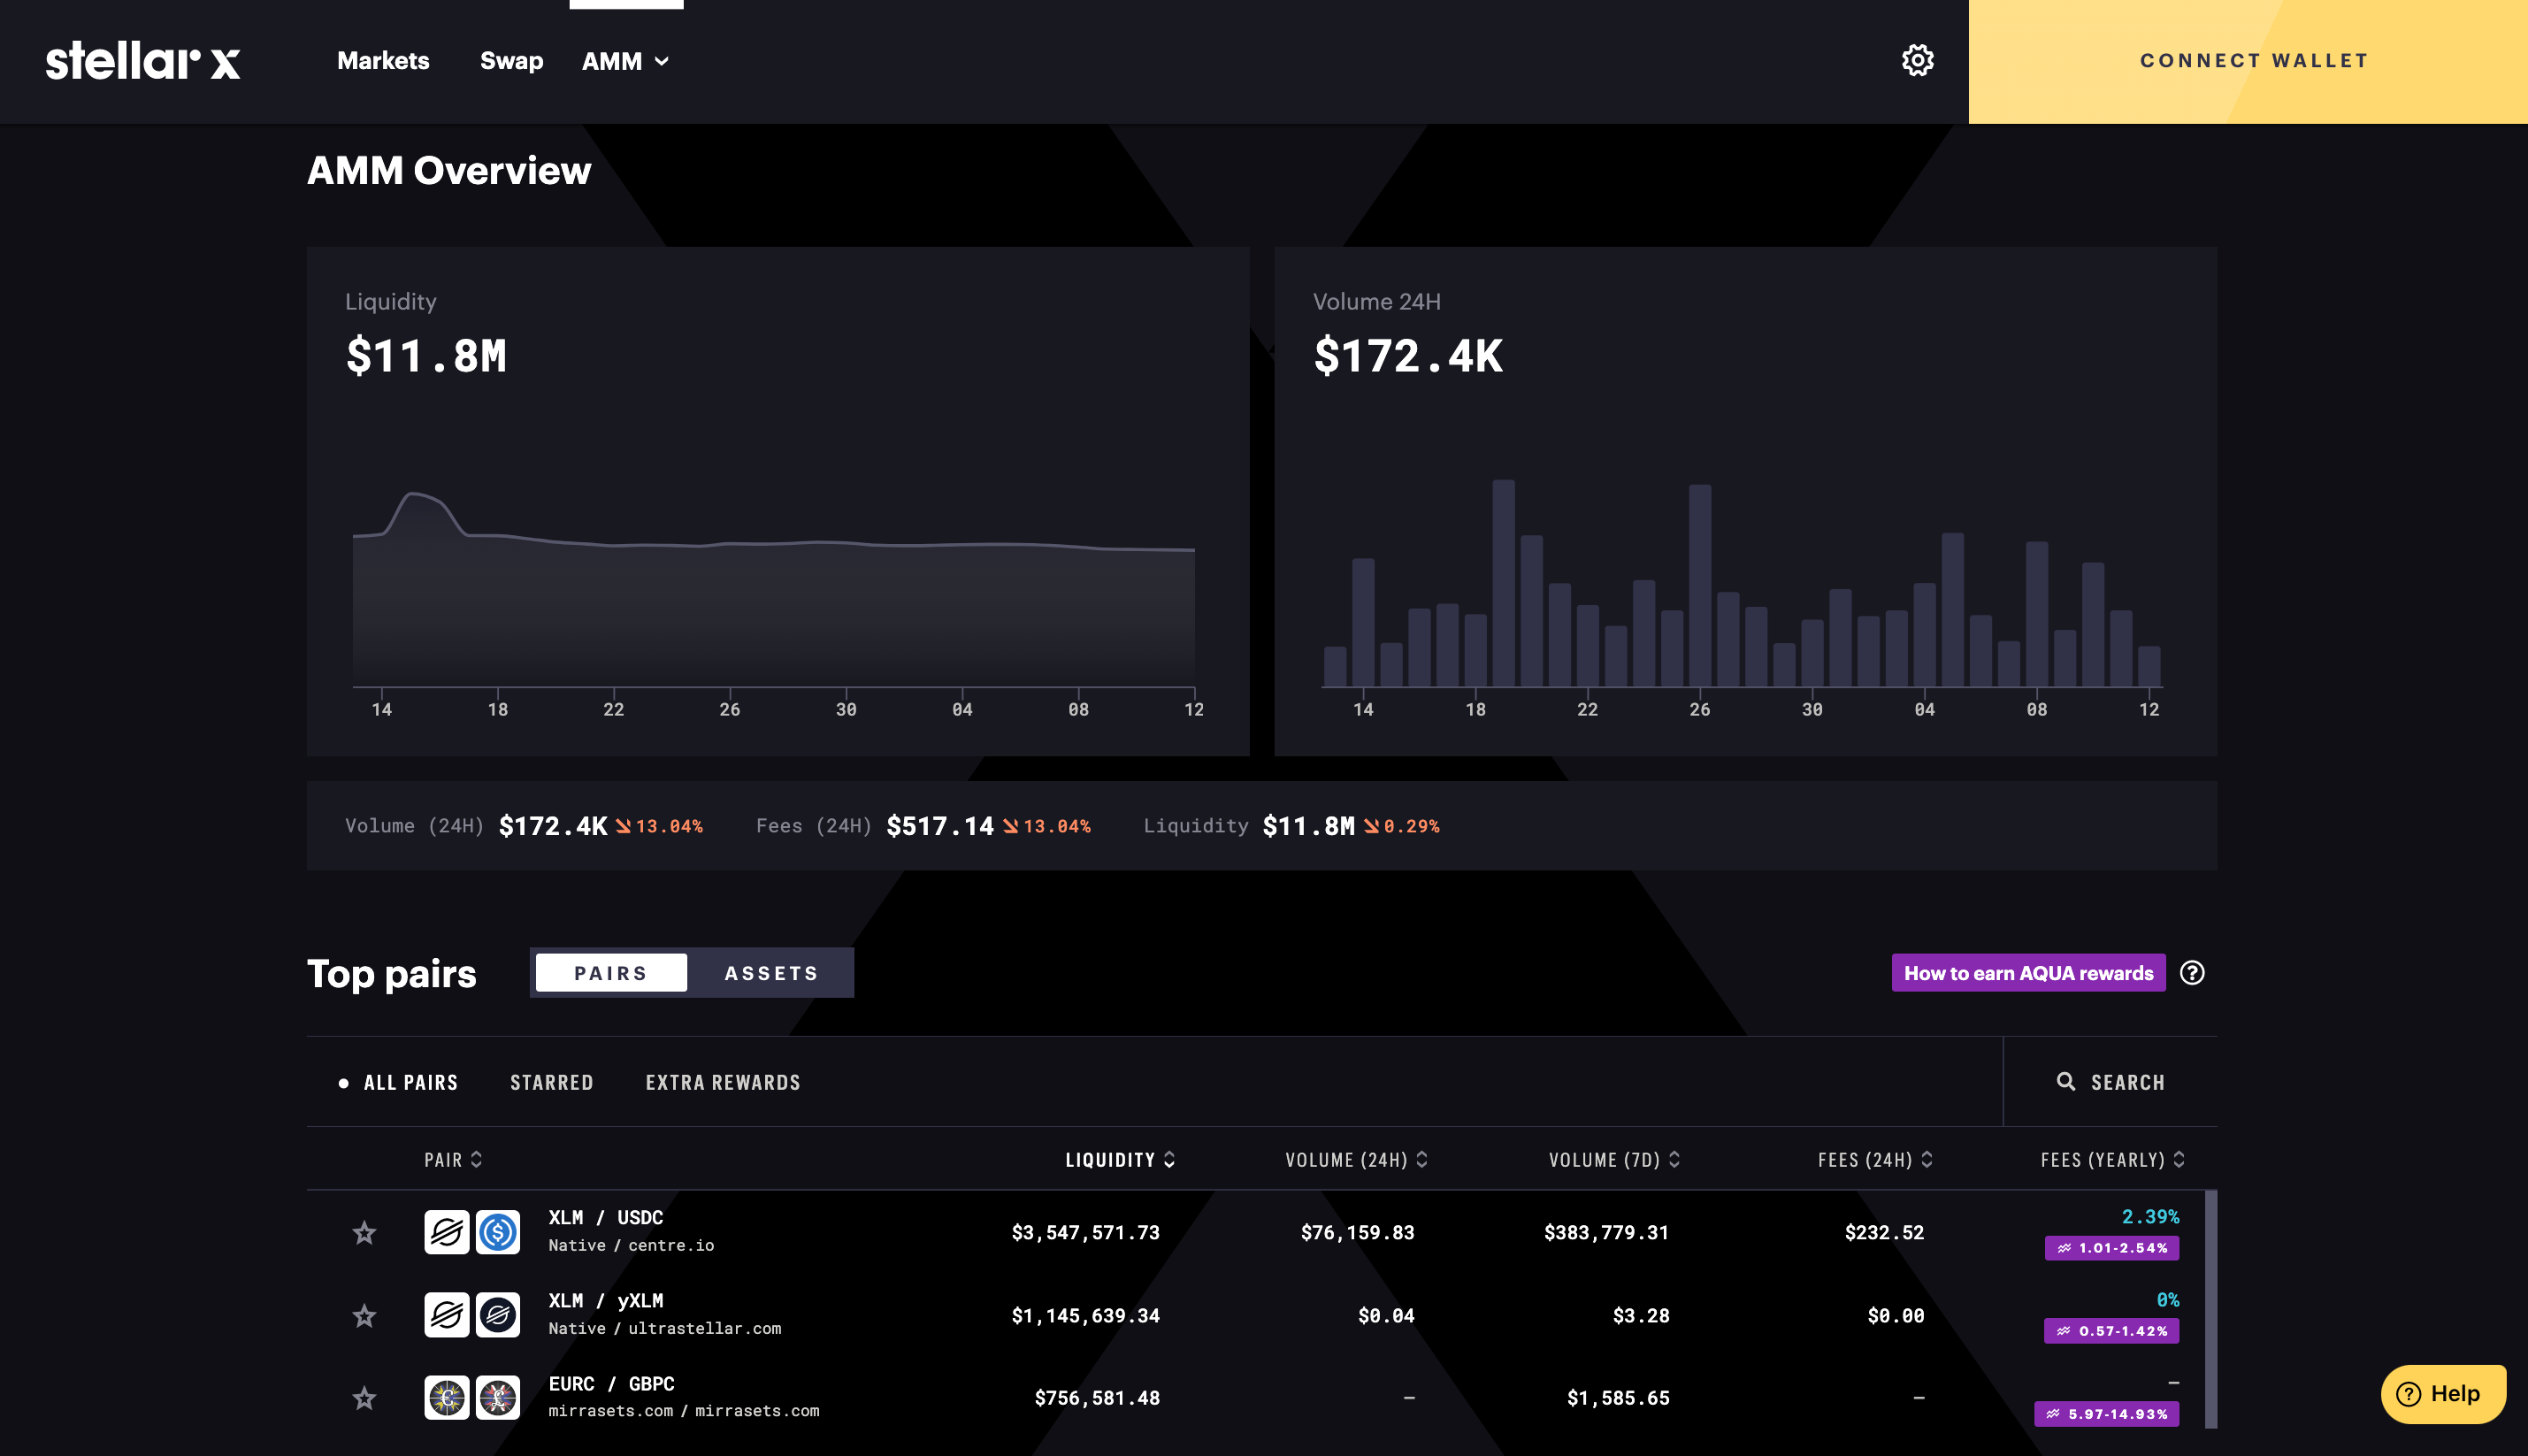Click the Connect Wallet button

point(2253,61)
